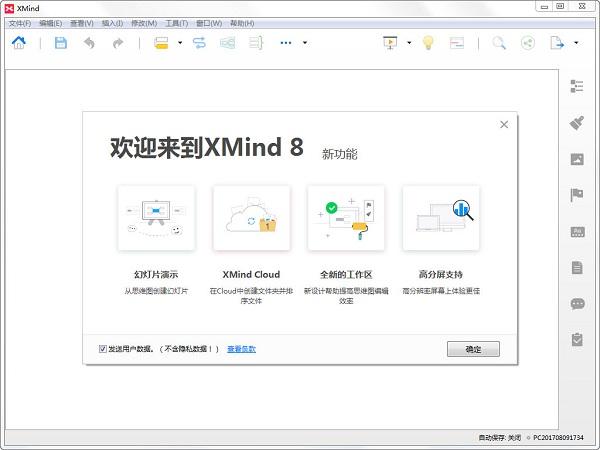Expand the topic insert dropdown arrow
This screenshot has width=600, height=450.
pyautogui.click(x=180, y=43)
